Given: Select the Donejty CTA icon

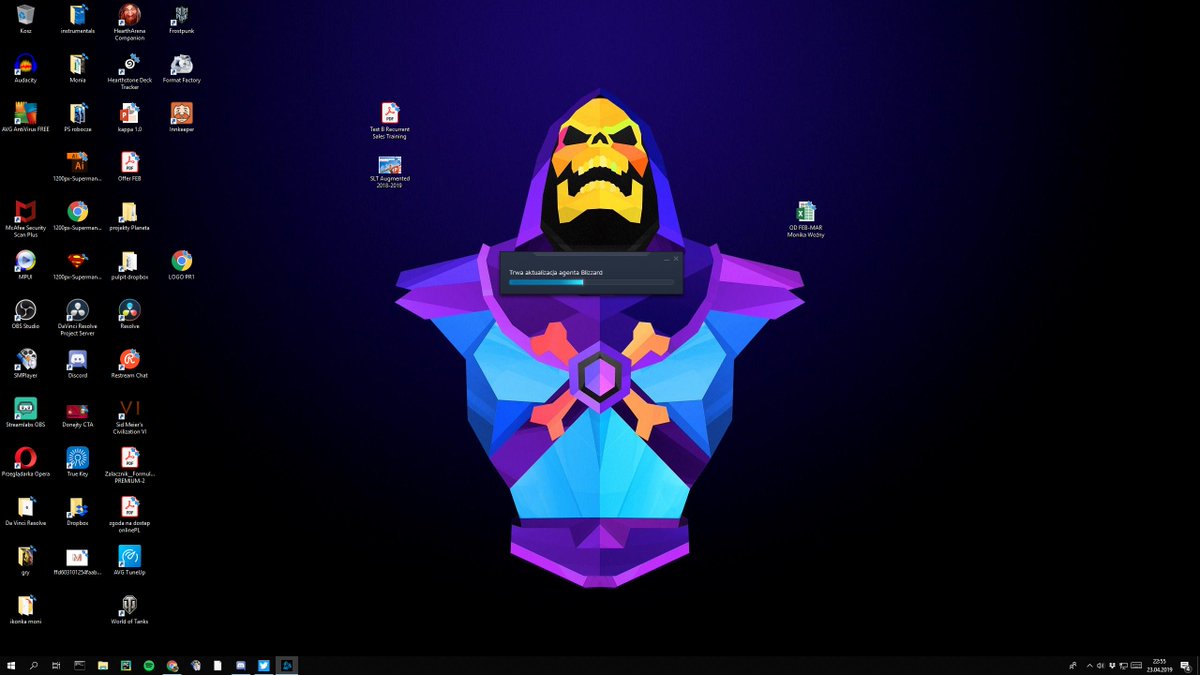Looking at the screenshot, I should [x=77, y=411].
